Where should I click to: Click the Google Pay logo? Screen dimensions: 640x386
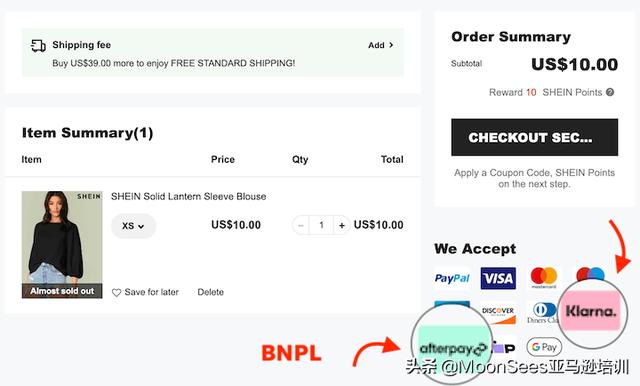coord(544,347)
